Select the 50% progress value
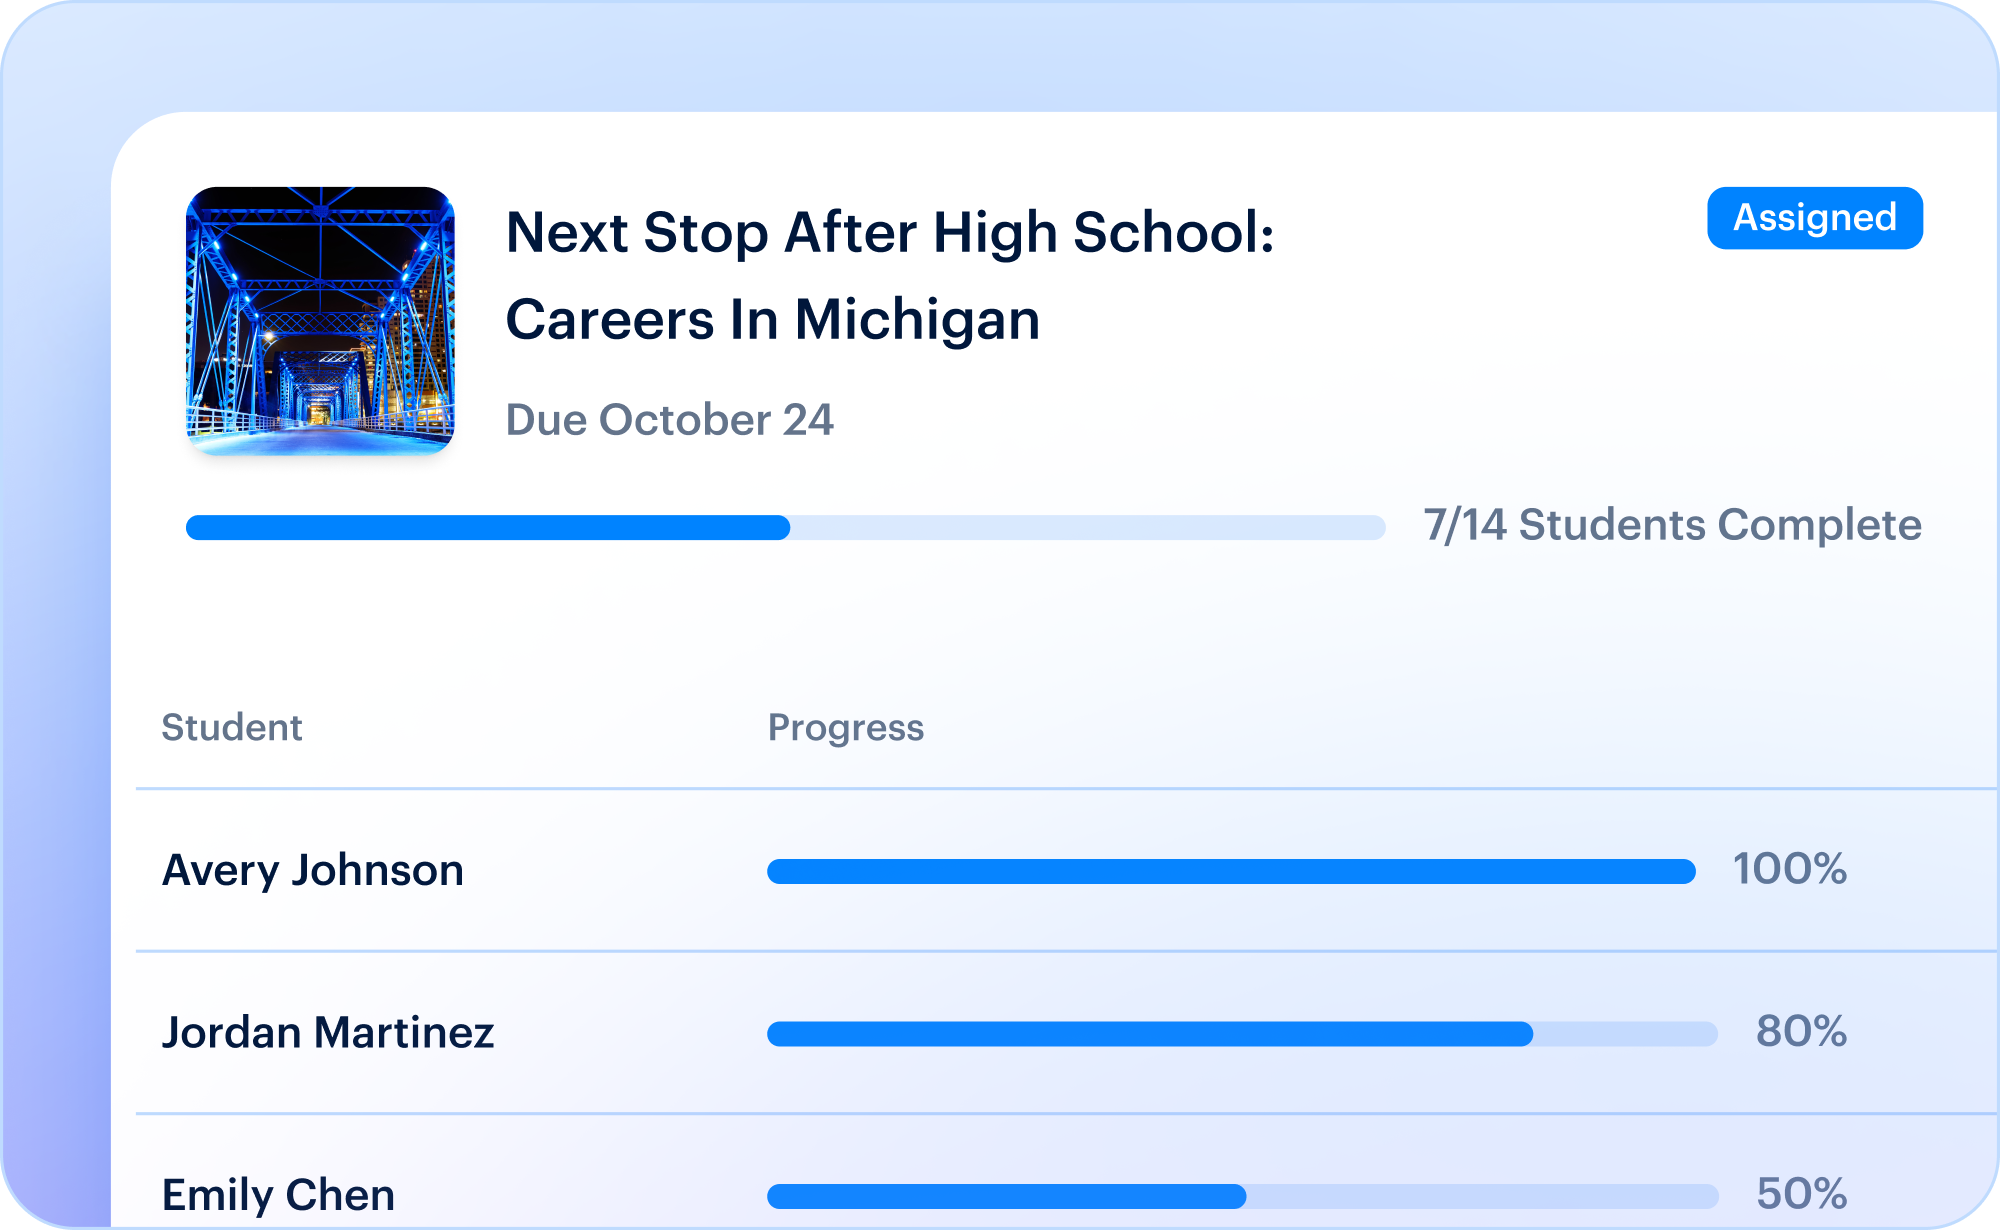This screenshot has width=2000, height=1230. tap(1801, 1194)
